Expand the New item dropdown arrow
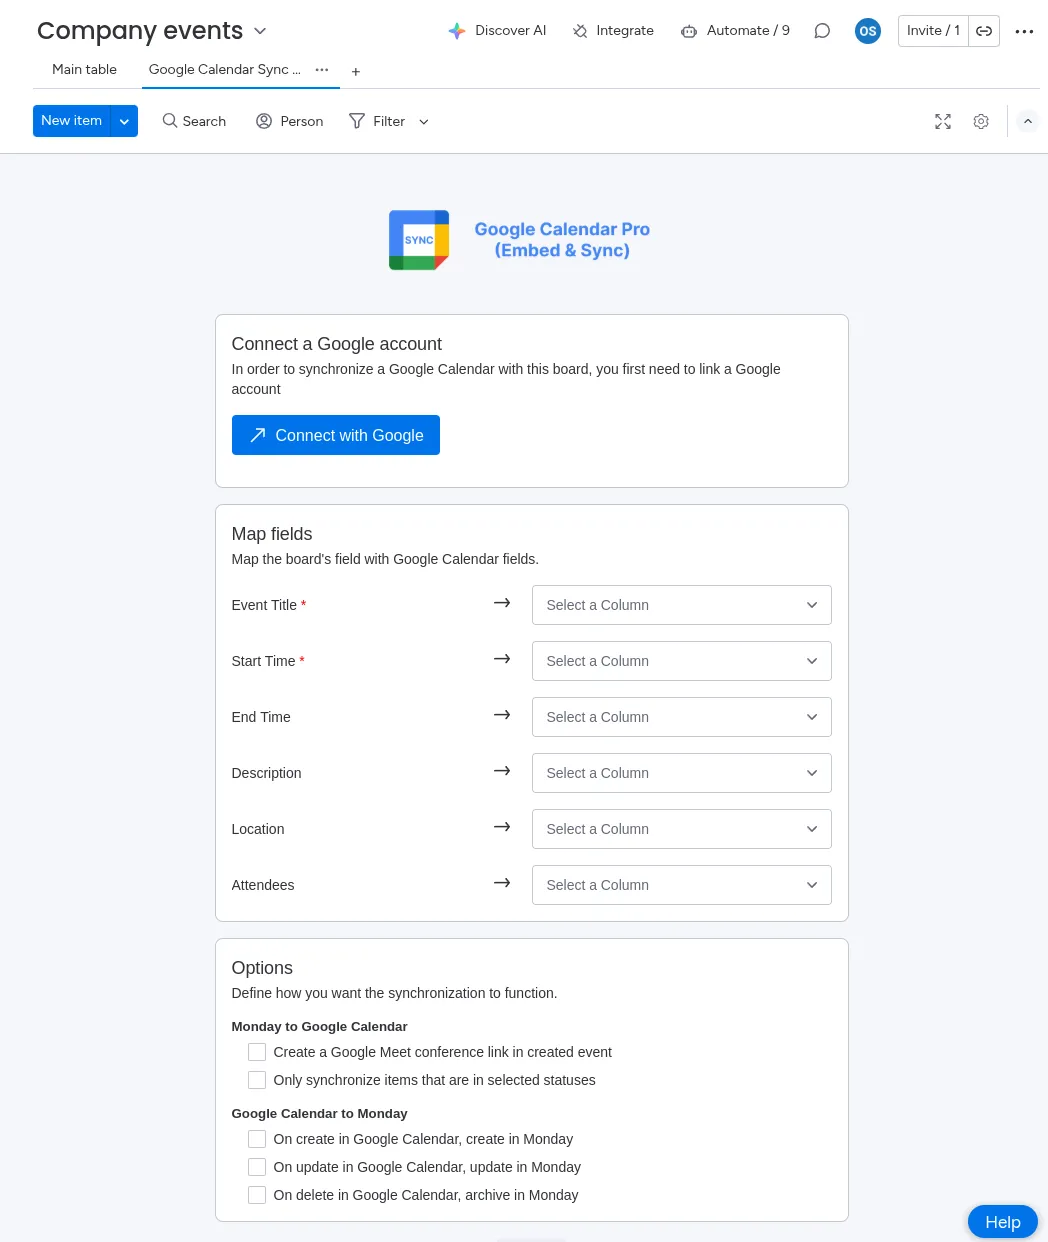 [124, 121]
